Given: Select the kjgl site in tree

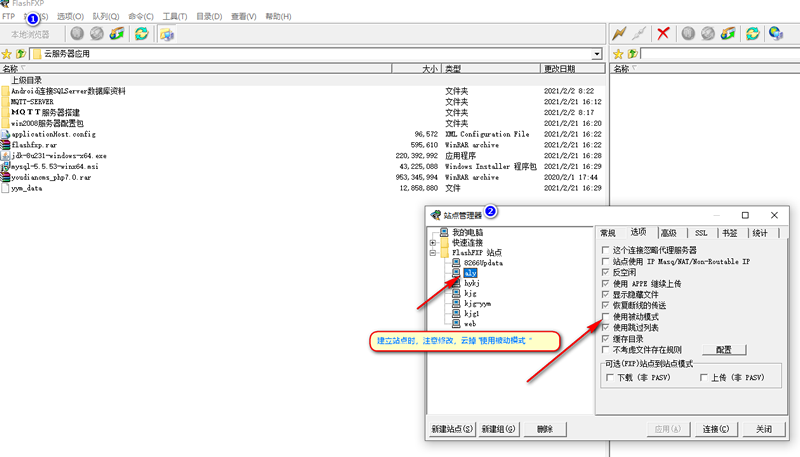Looking at the screenshot, I should pyautogui.click(x=472, y=313).
